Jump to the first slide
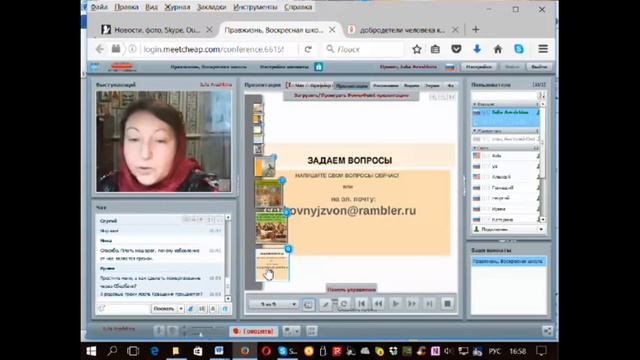This screenshot has height=360, width=640. pos(361,304)
